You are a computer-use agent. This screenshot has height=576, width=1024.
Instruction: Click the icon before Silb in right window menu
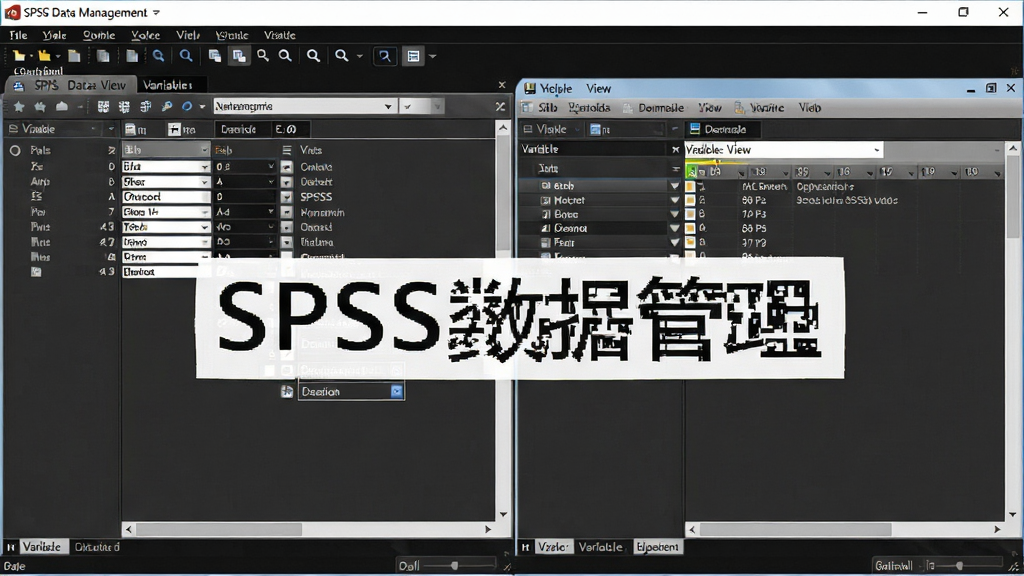coord(528,108)
